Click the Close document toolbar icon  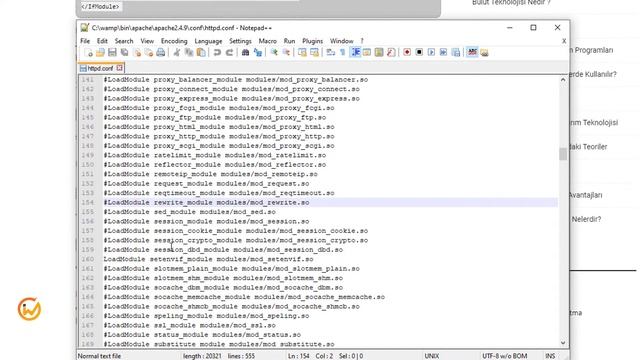tap(137, 52)
